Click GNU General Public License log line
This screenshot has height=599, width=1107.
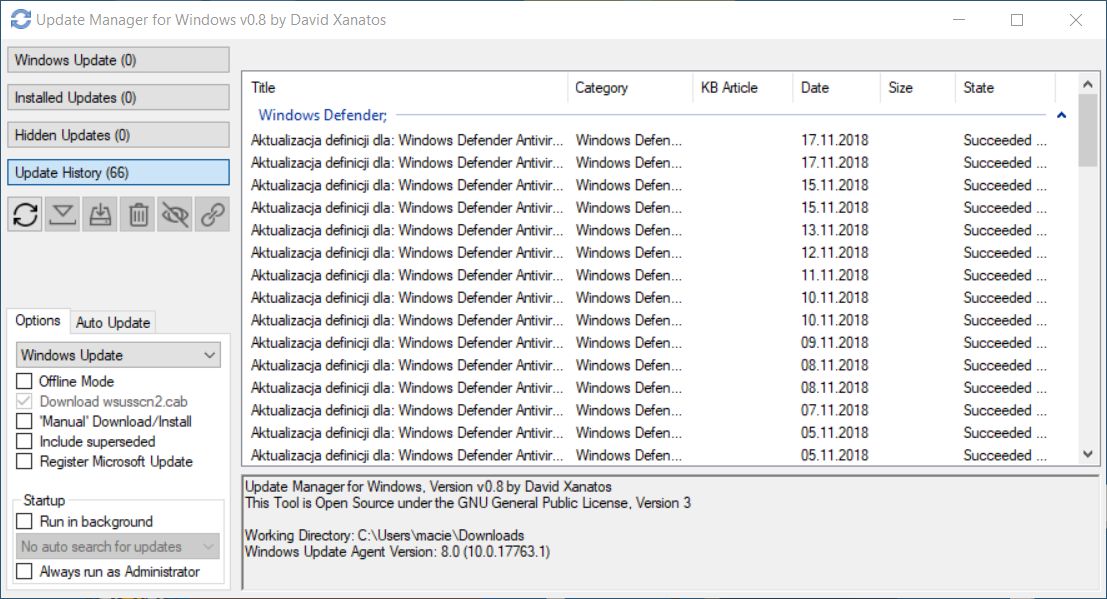(x=468, y=503)
